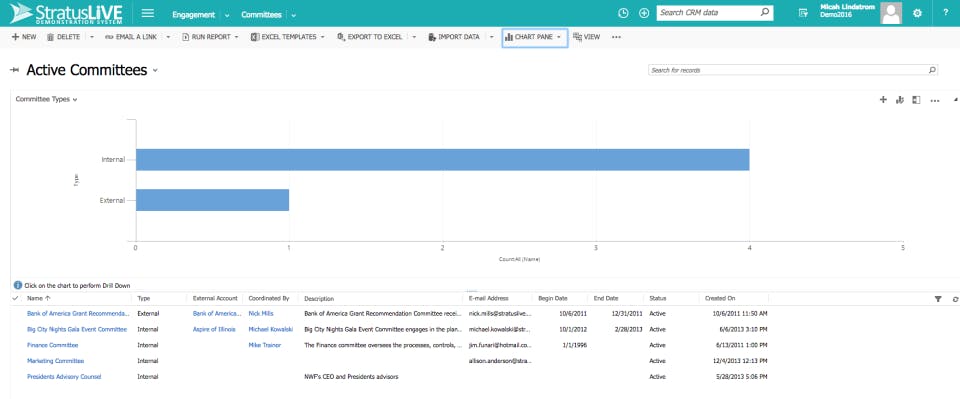Sort by Type column header
Viewport: 960px width, 399px height.
[143, 299]
